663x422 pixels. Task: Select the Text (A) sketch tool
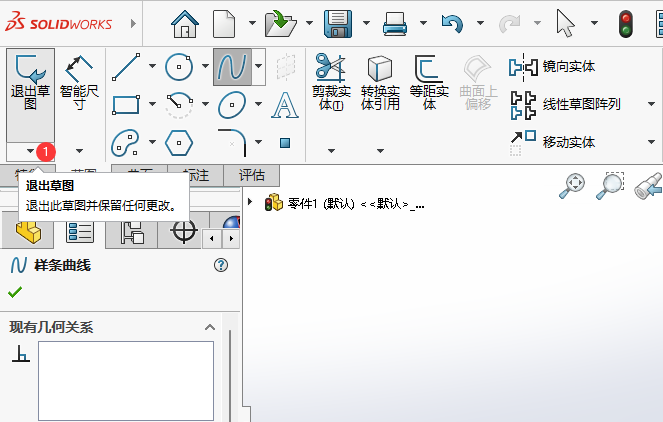(285, 105)
